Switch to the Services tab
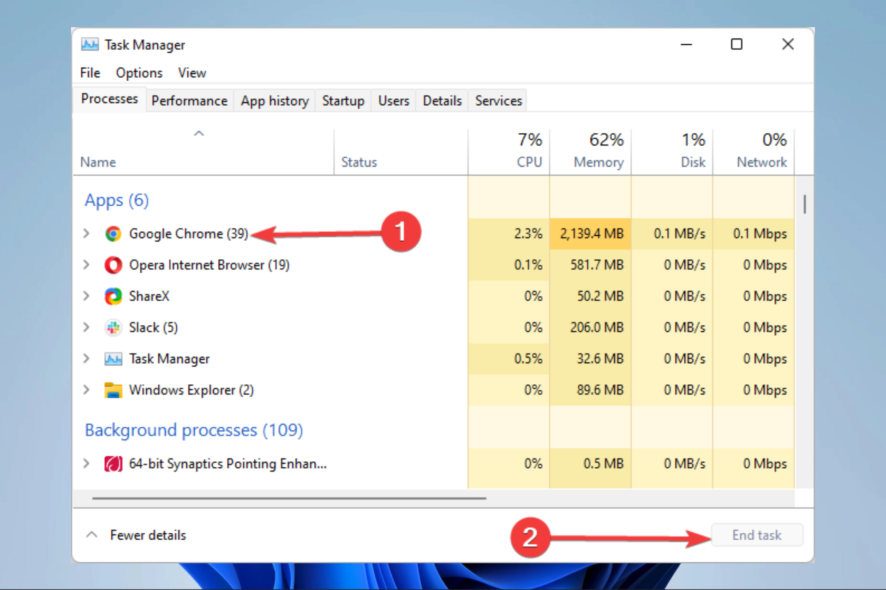Viewport: 886px width, 590px height. pos(498,101)
